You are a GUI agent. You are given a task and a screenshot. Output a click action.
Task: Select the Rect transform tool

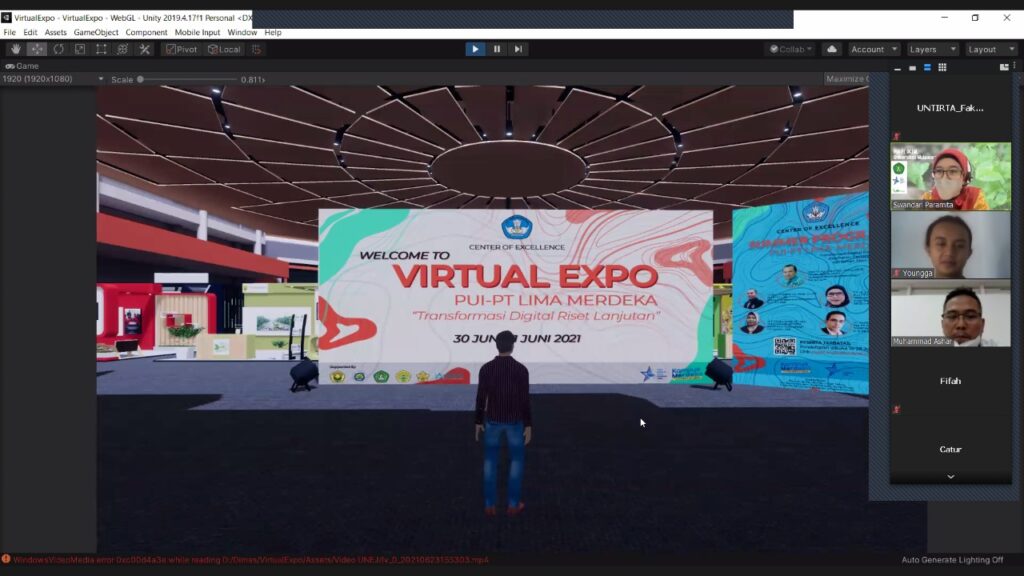coord(101,49)
